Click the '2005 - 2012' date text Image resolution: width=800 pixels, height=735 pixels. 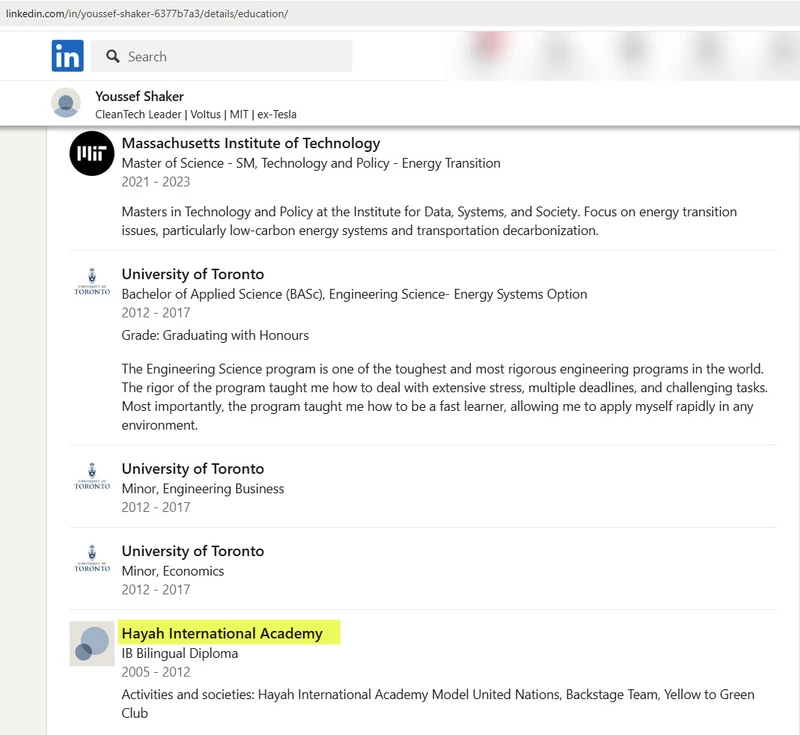coord(156,672)
